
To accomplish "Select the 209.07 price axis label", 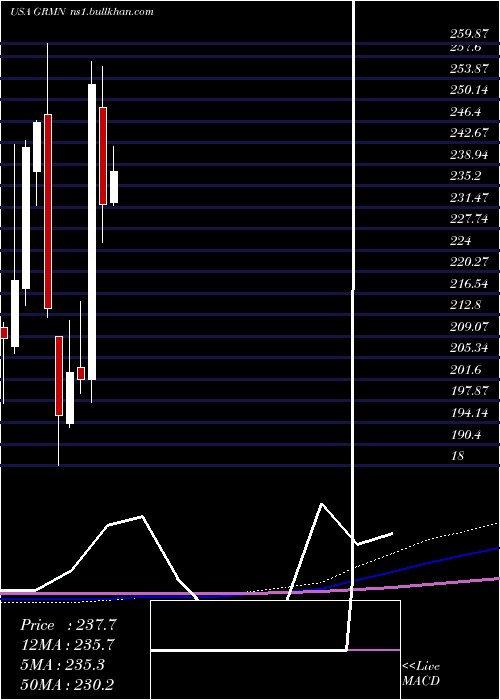I will 469,327.
